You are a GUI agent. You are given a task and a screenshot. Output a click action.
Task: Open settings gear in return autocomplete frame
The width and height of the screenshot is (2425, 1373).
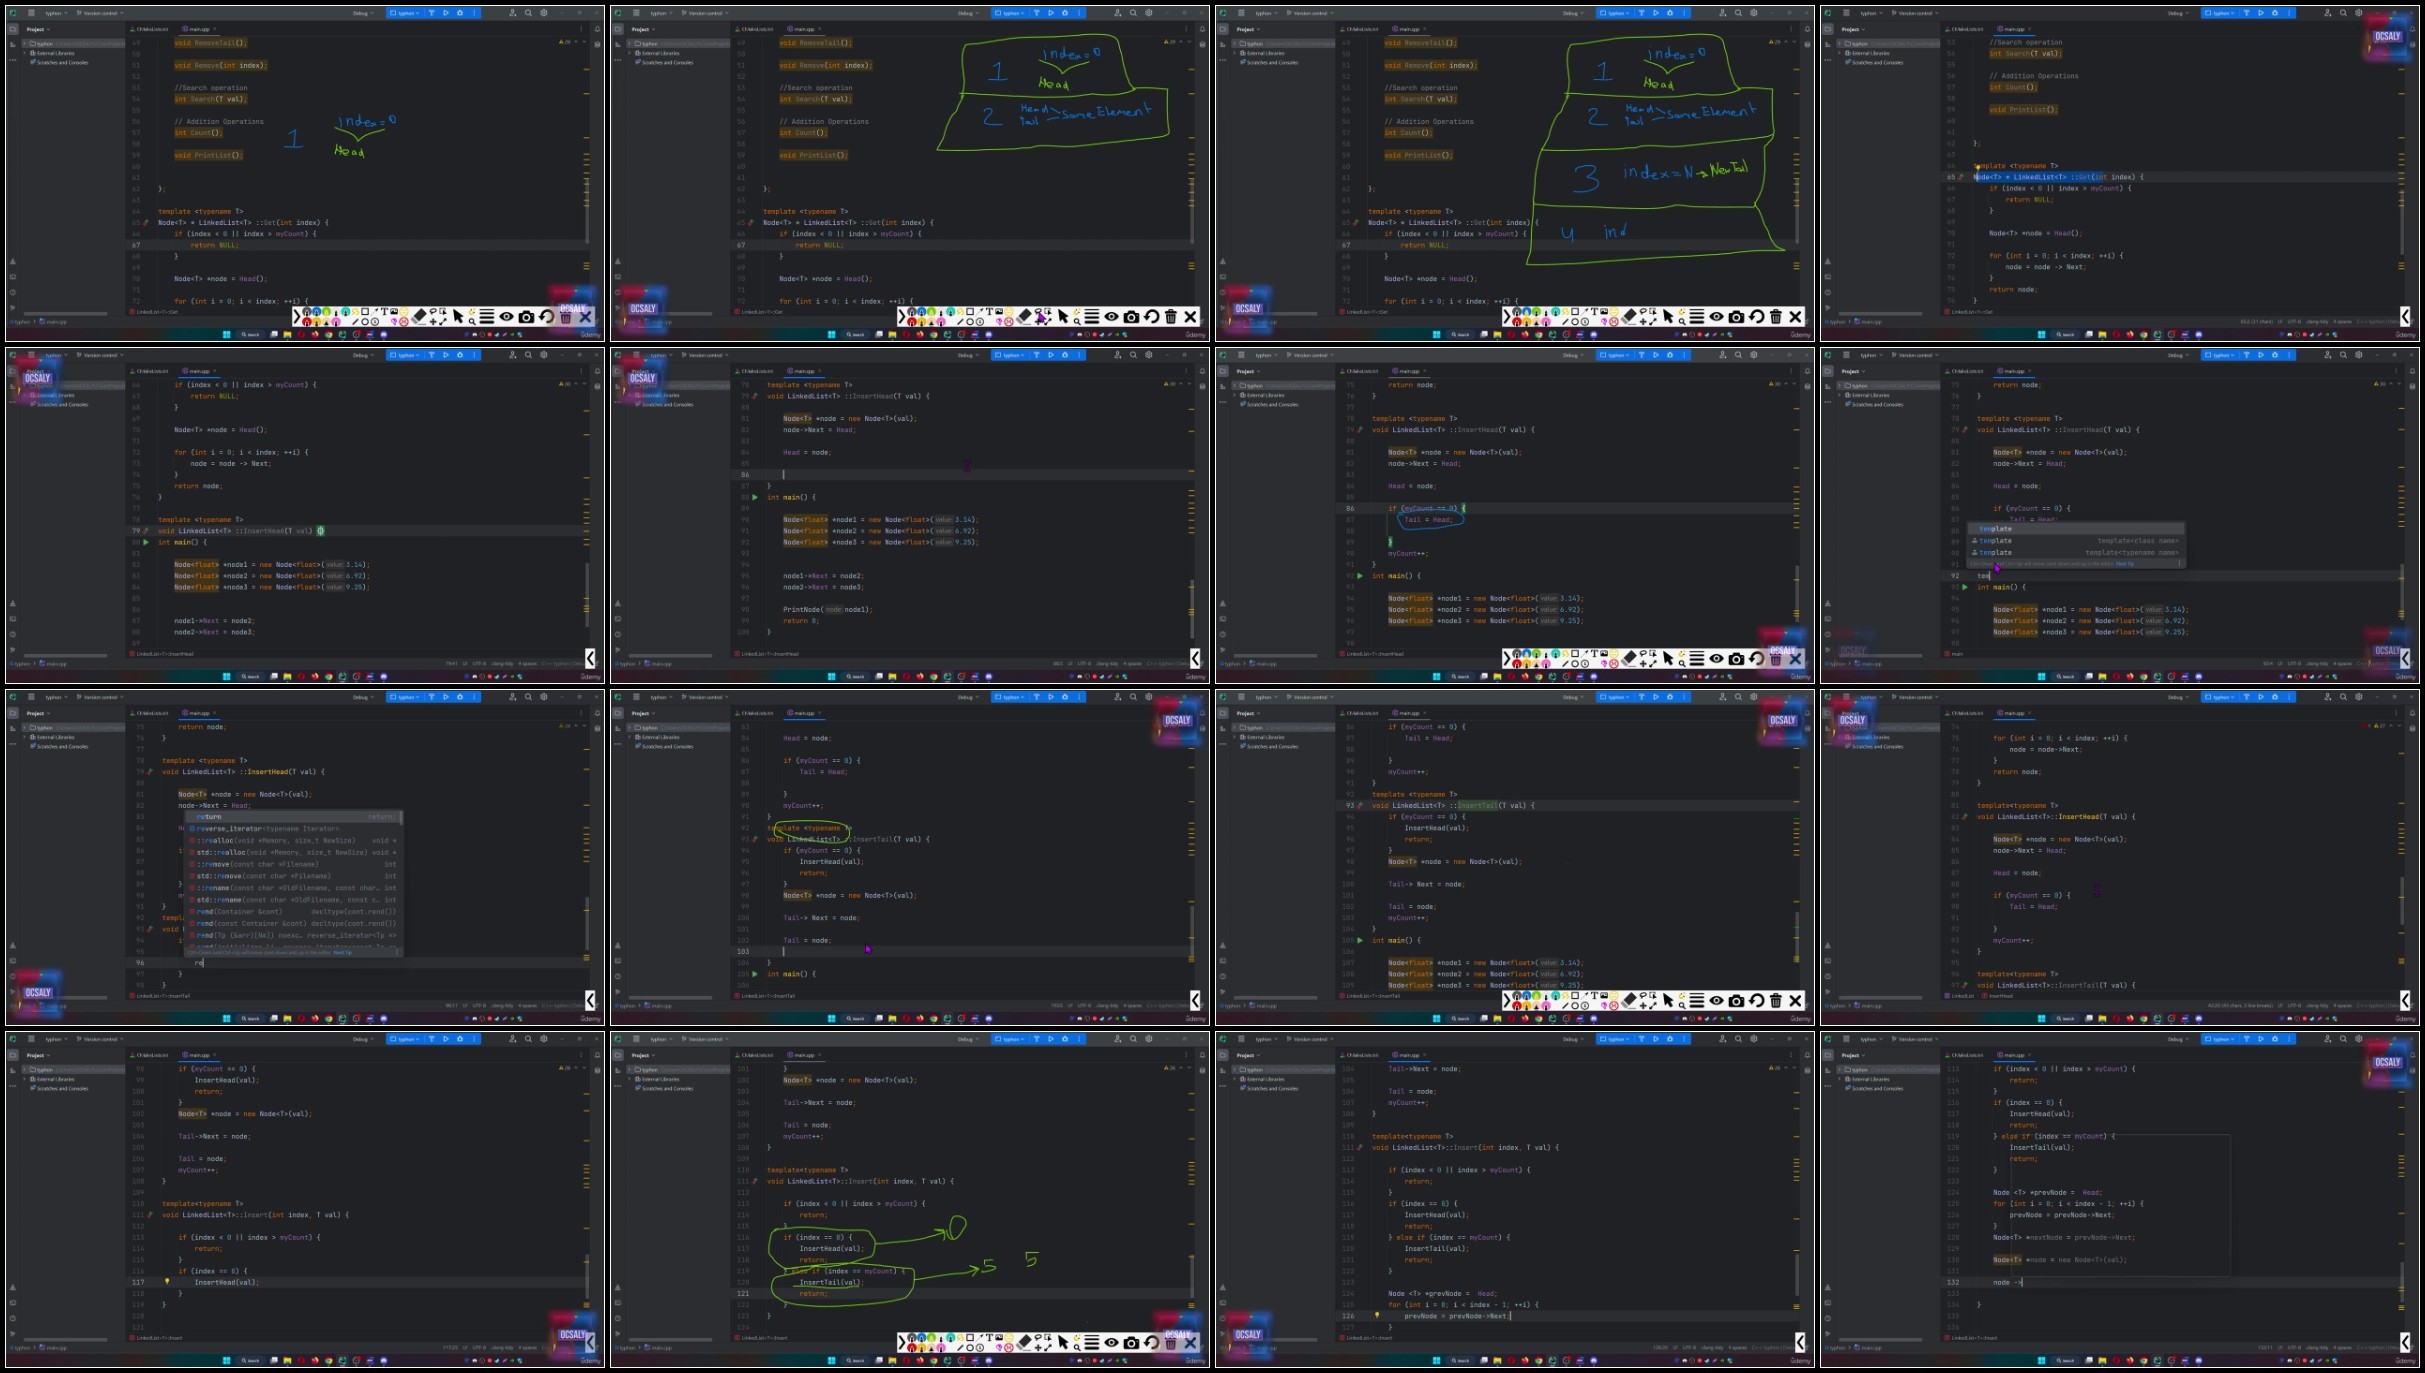(x=544, y=697)
